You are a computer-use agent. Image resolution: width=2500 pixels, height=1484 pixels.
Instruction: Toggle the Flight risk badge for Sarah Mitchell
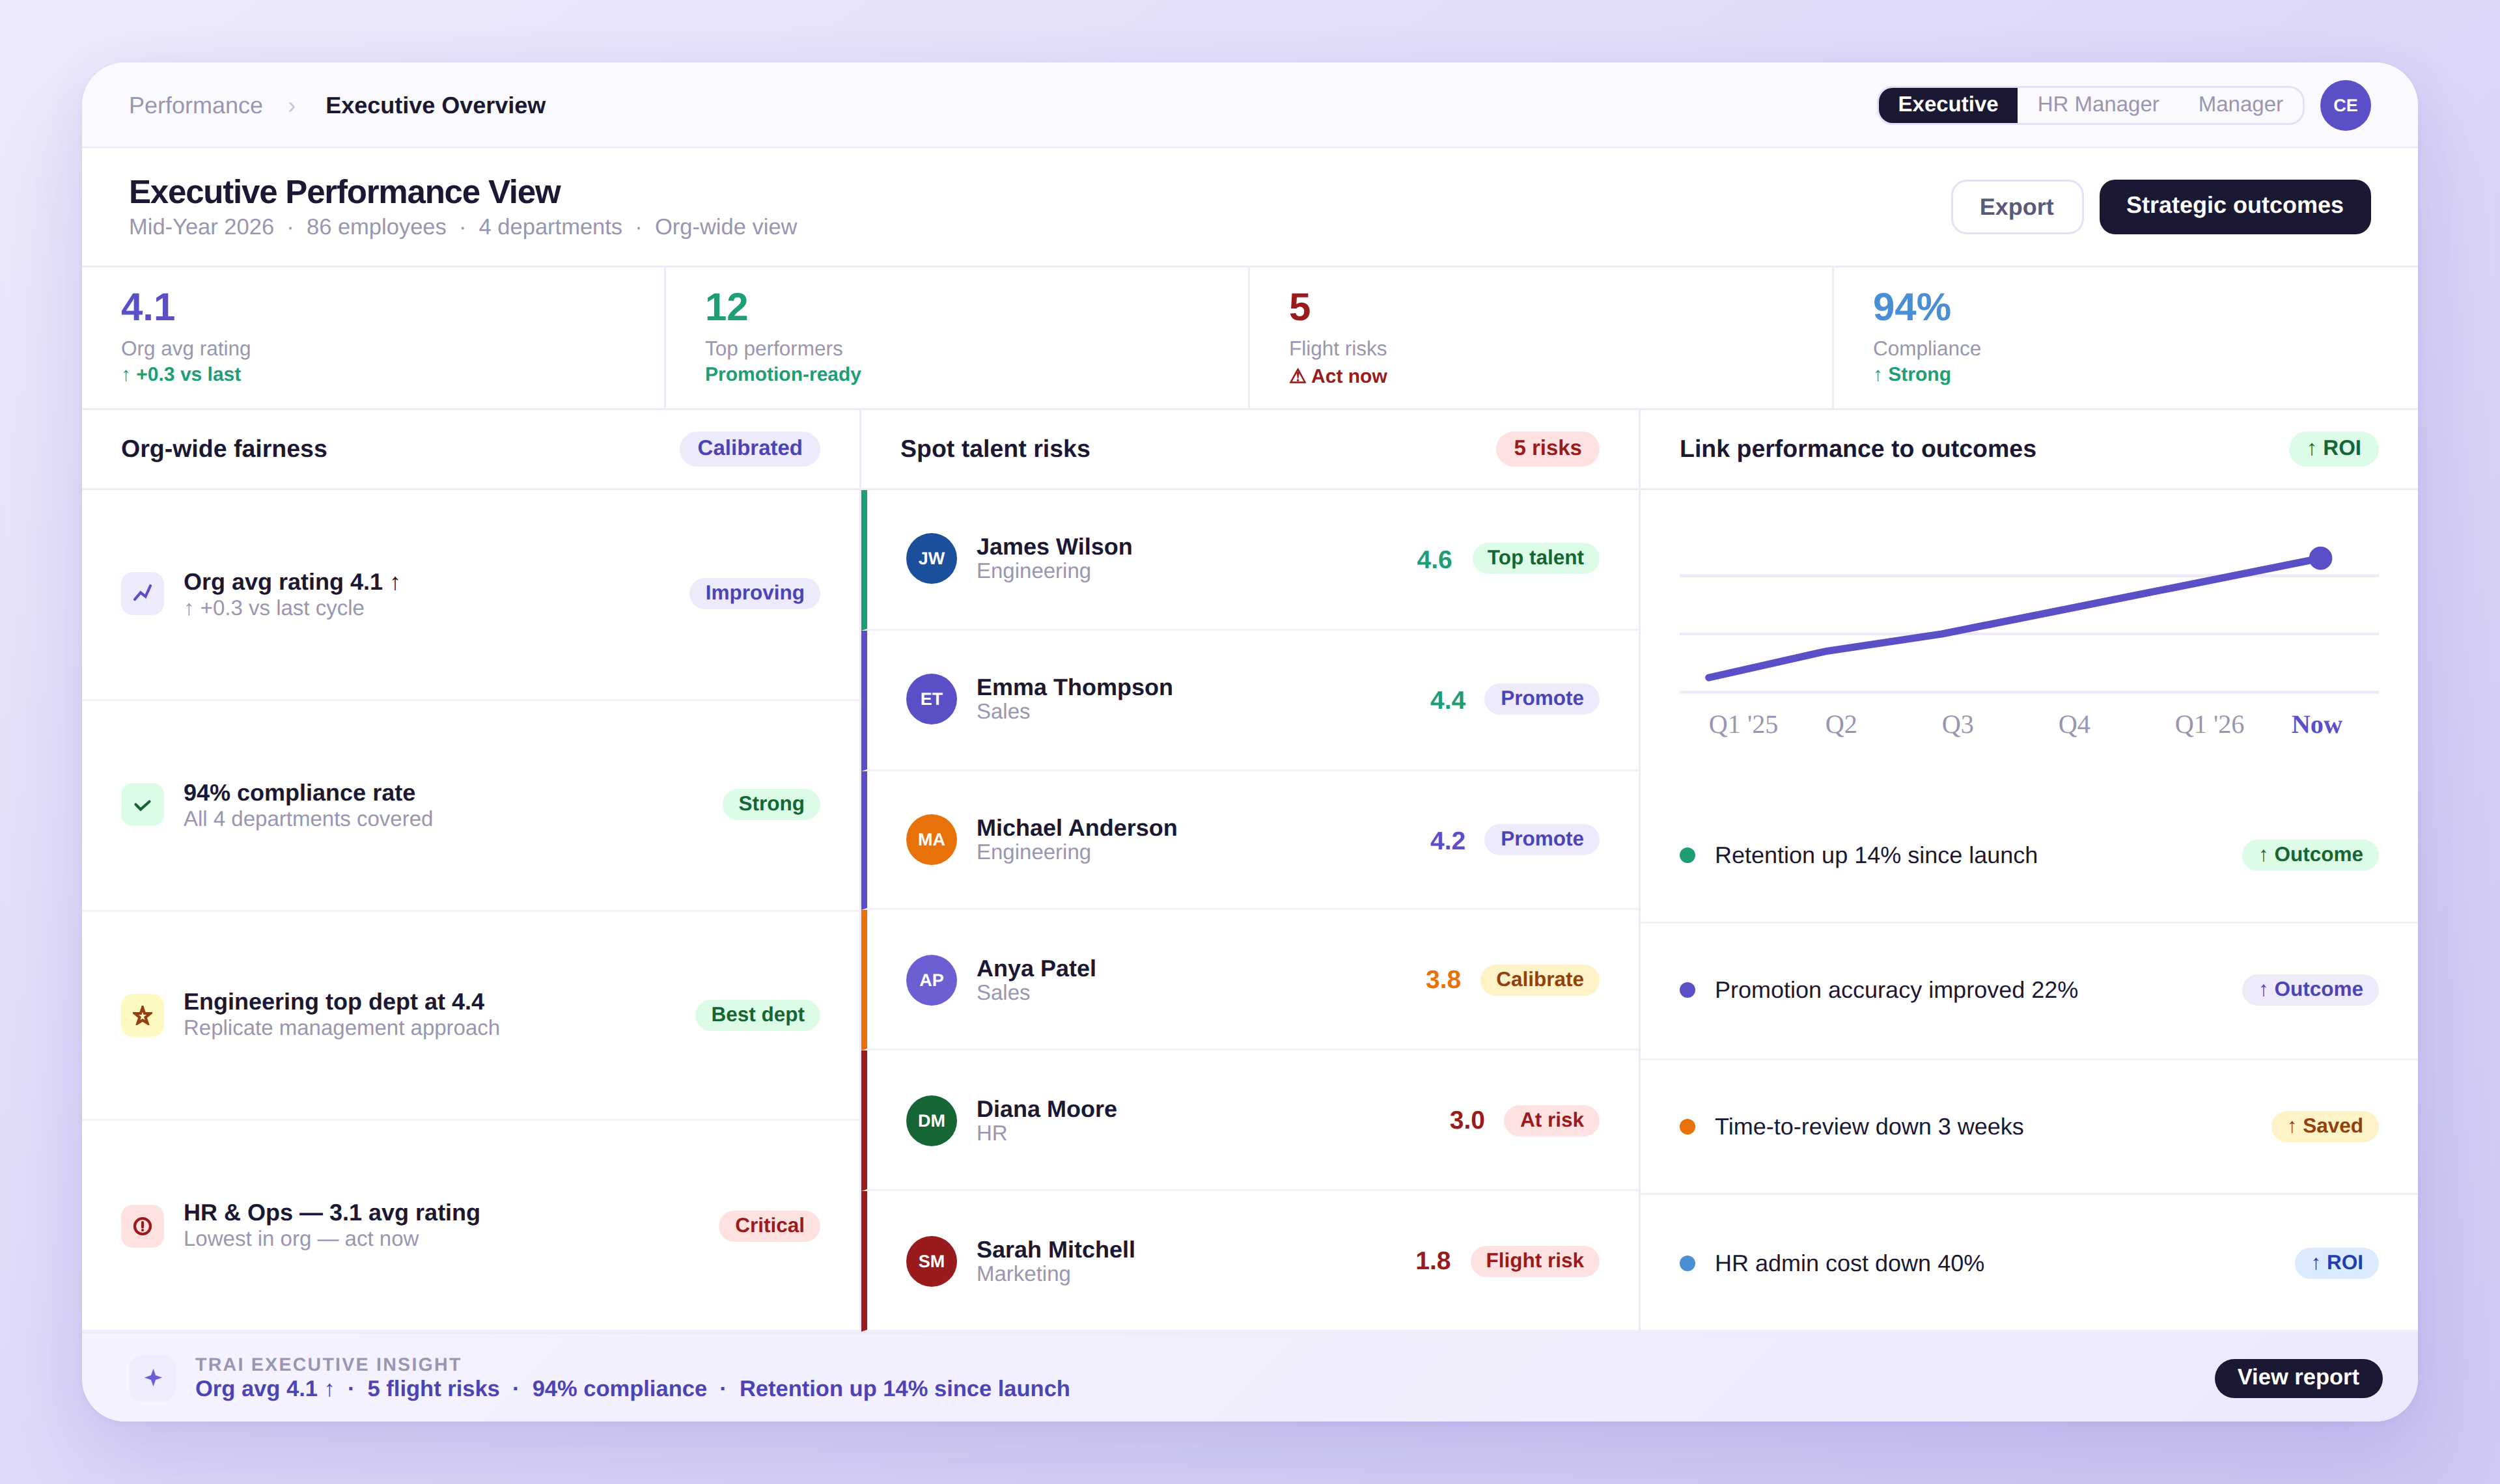1535,1260
